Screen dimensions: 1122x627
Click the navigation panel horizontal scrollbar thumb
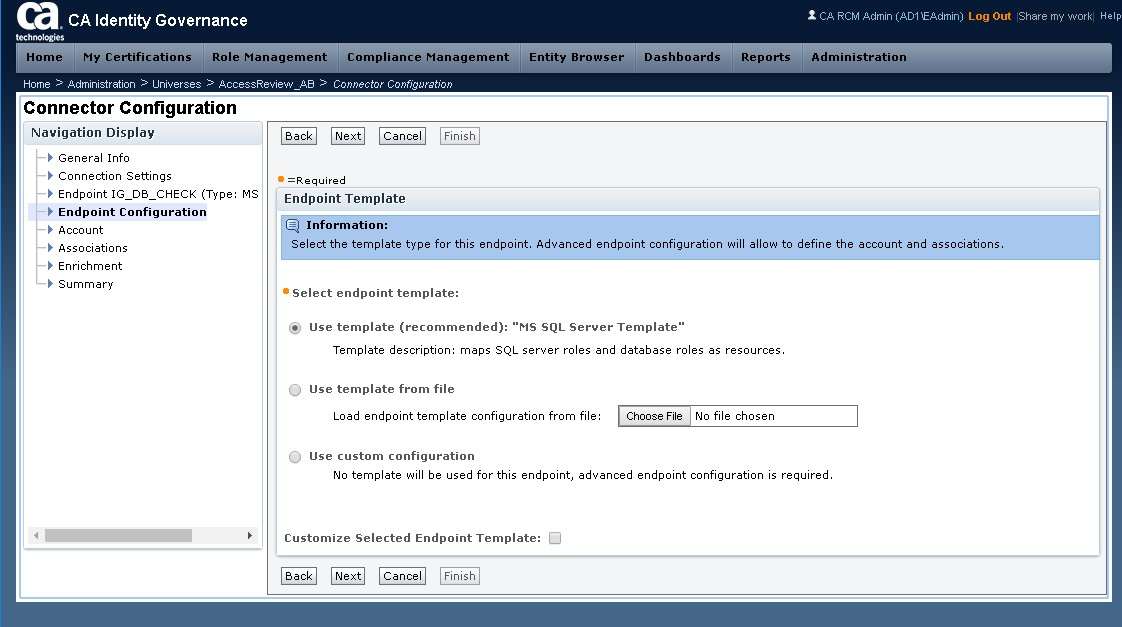118,535
